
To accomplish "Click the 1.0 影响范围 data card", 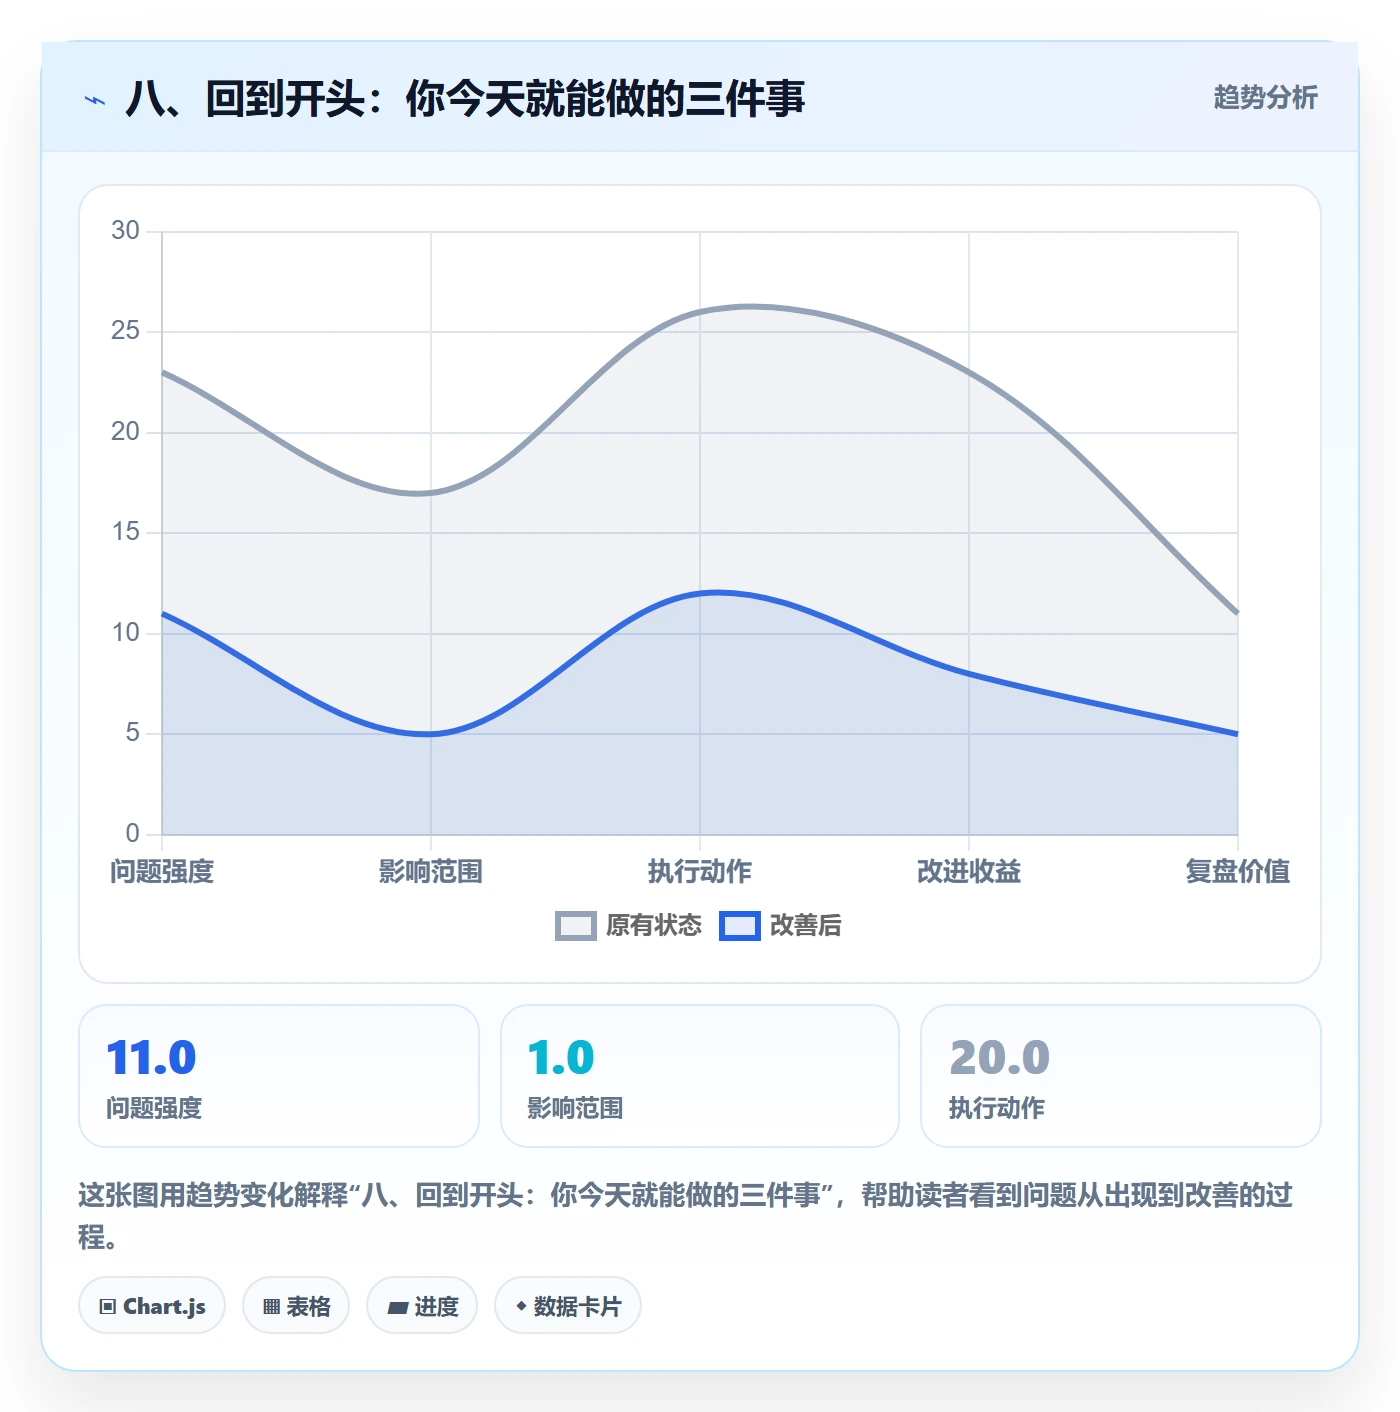I will (700, 1076).
